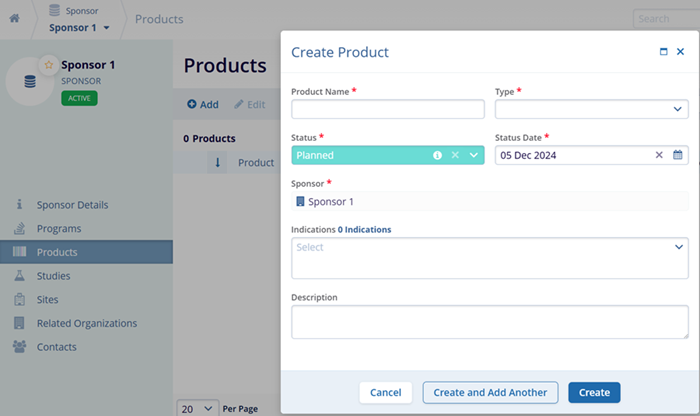The width and height of the screenshot is (700, 416).
Task: Toggle the favorite star on Sponsor 1
Action: [47, 65]
